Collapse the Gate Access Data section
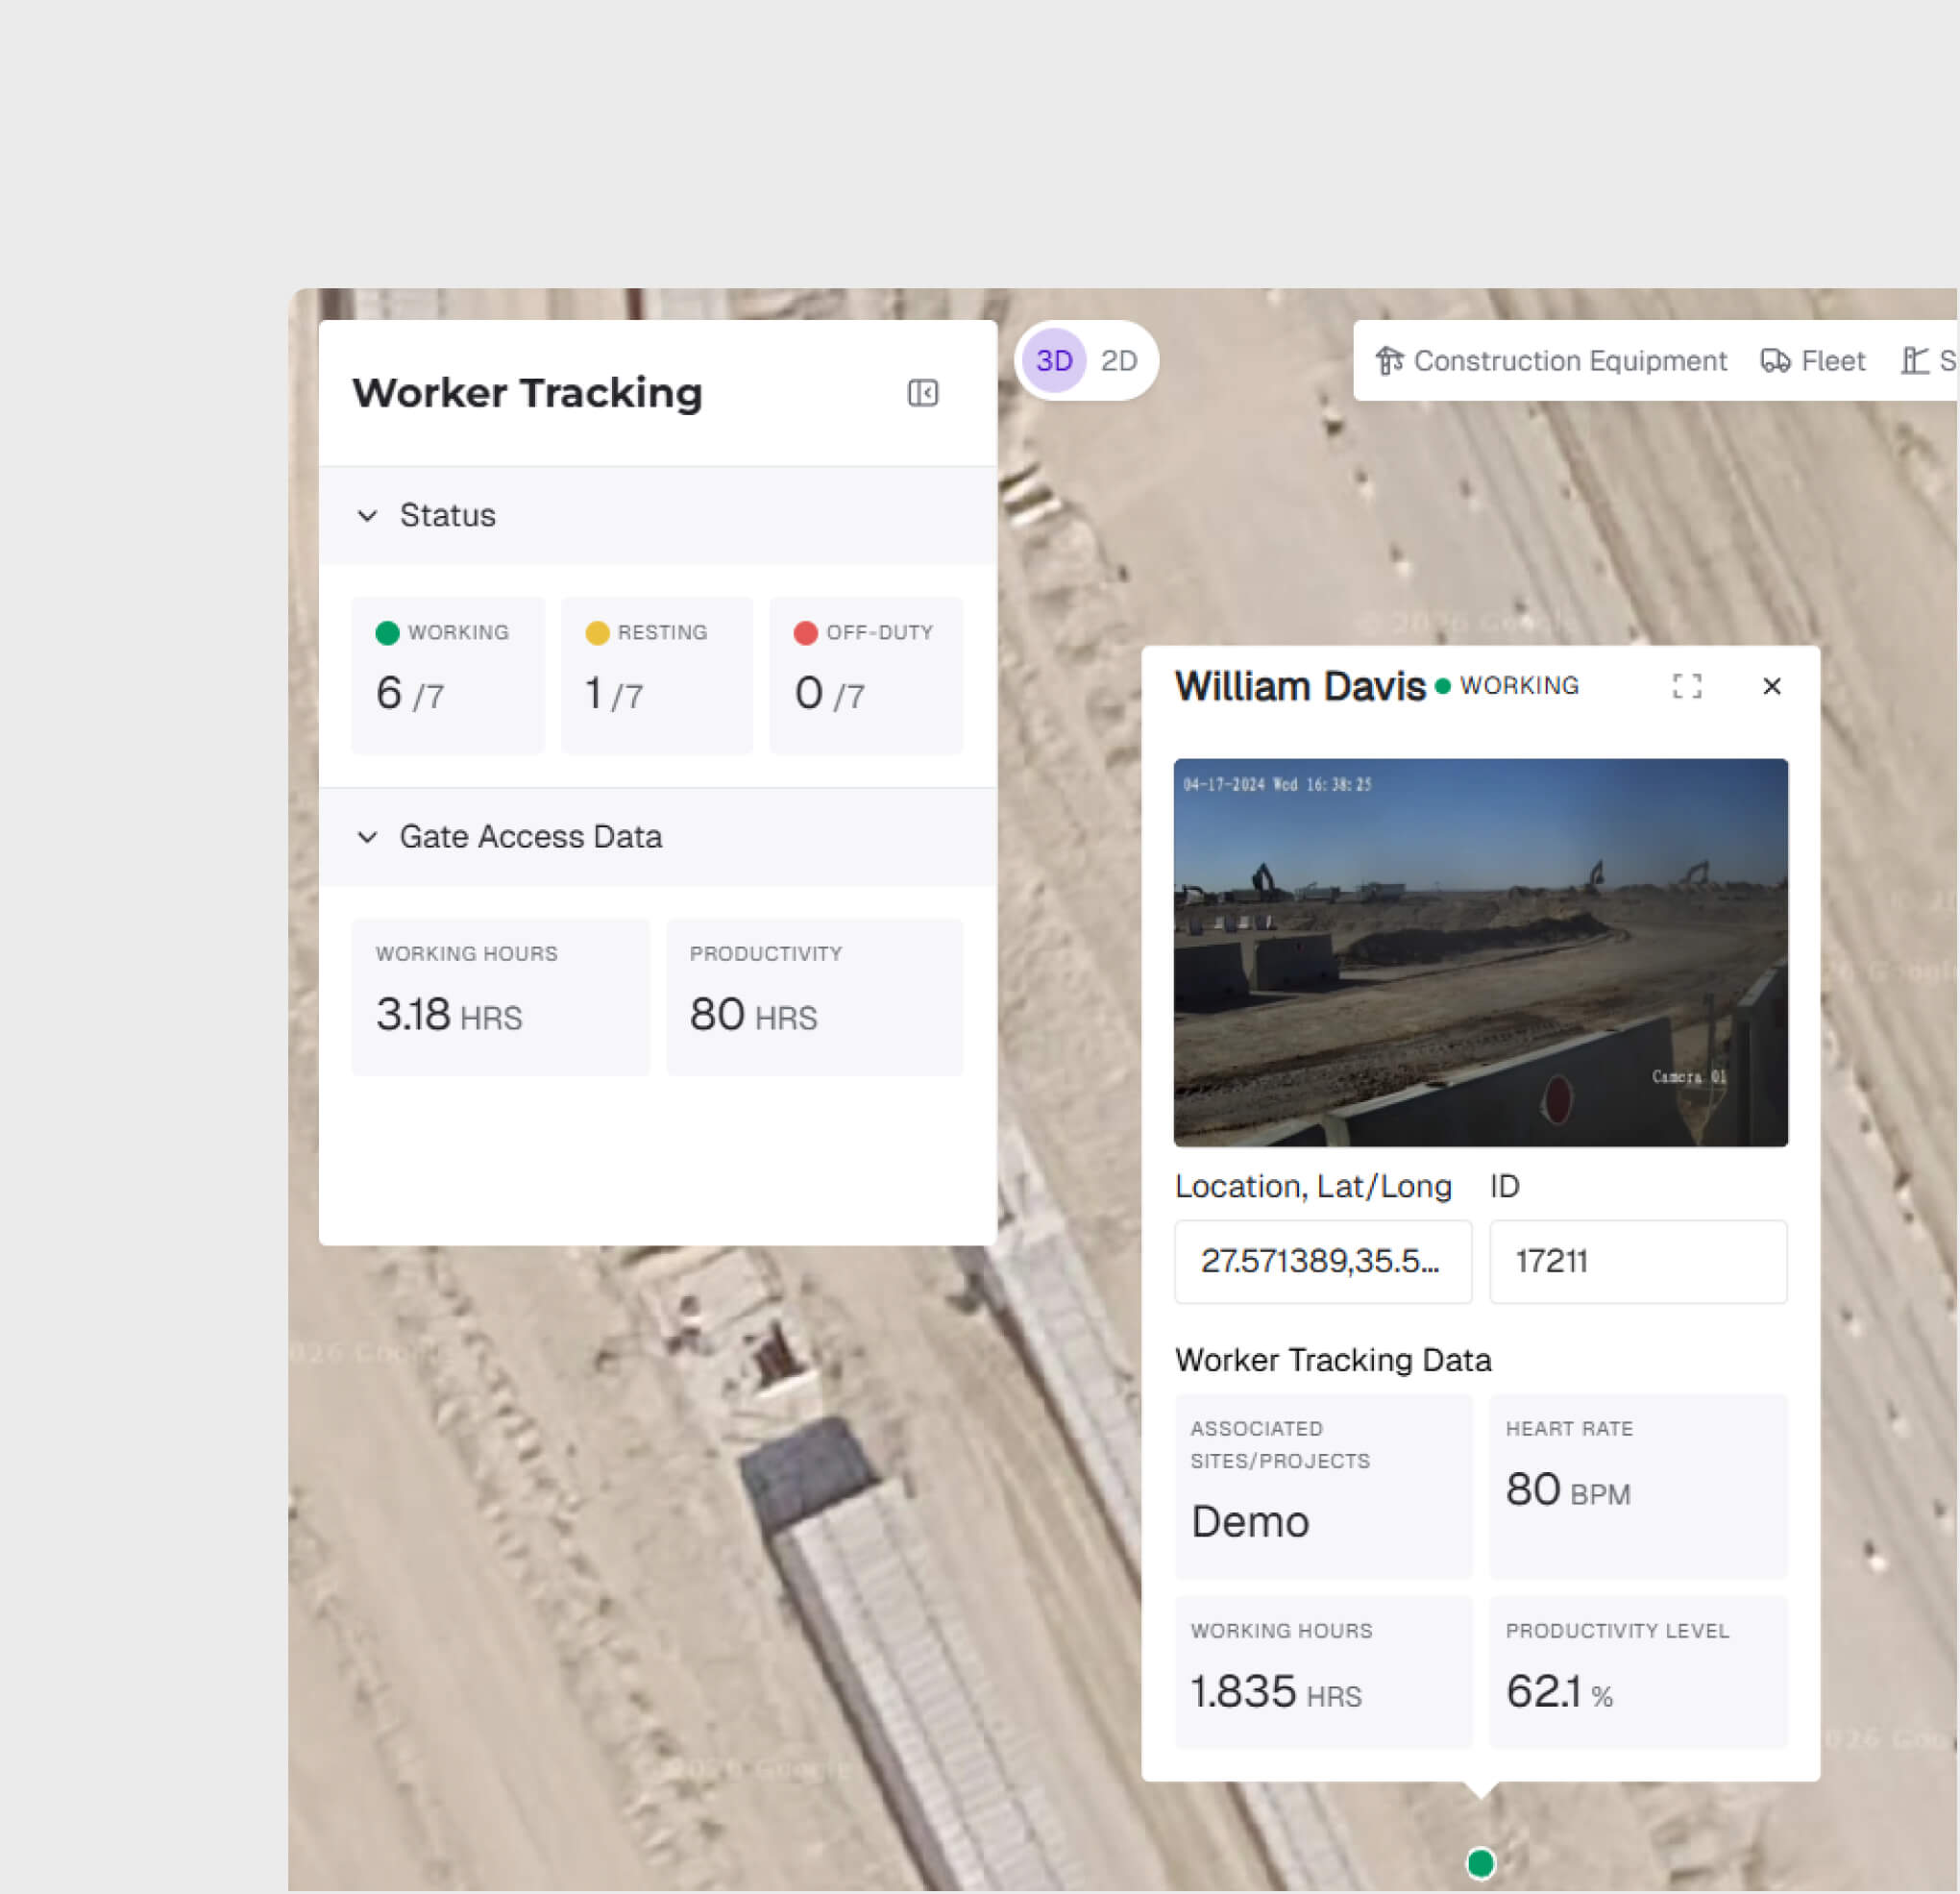The height and width of the screenshot is (1894, 1960). [368, 838]
